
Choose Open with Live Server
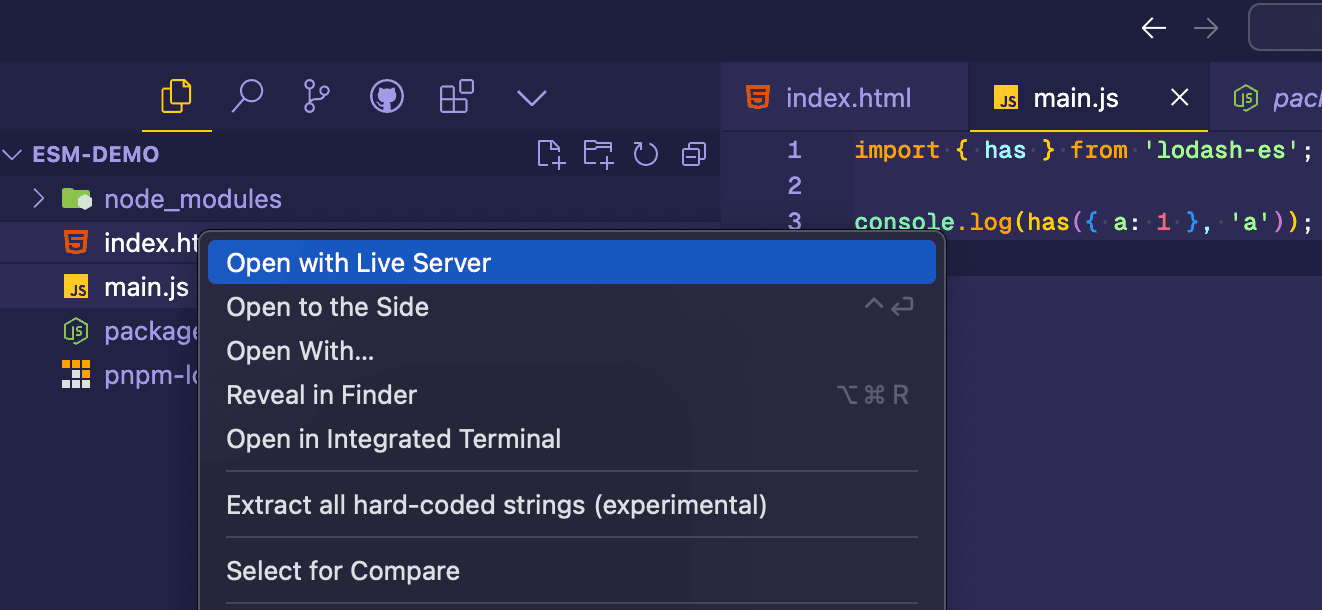[358, 262]
